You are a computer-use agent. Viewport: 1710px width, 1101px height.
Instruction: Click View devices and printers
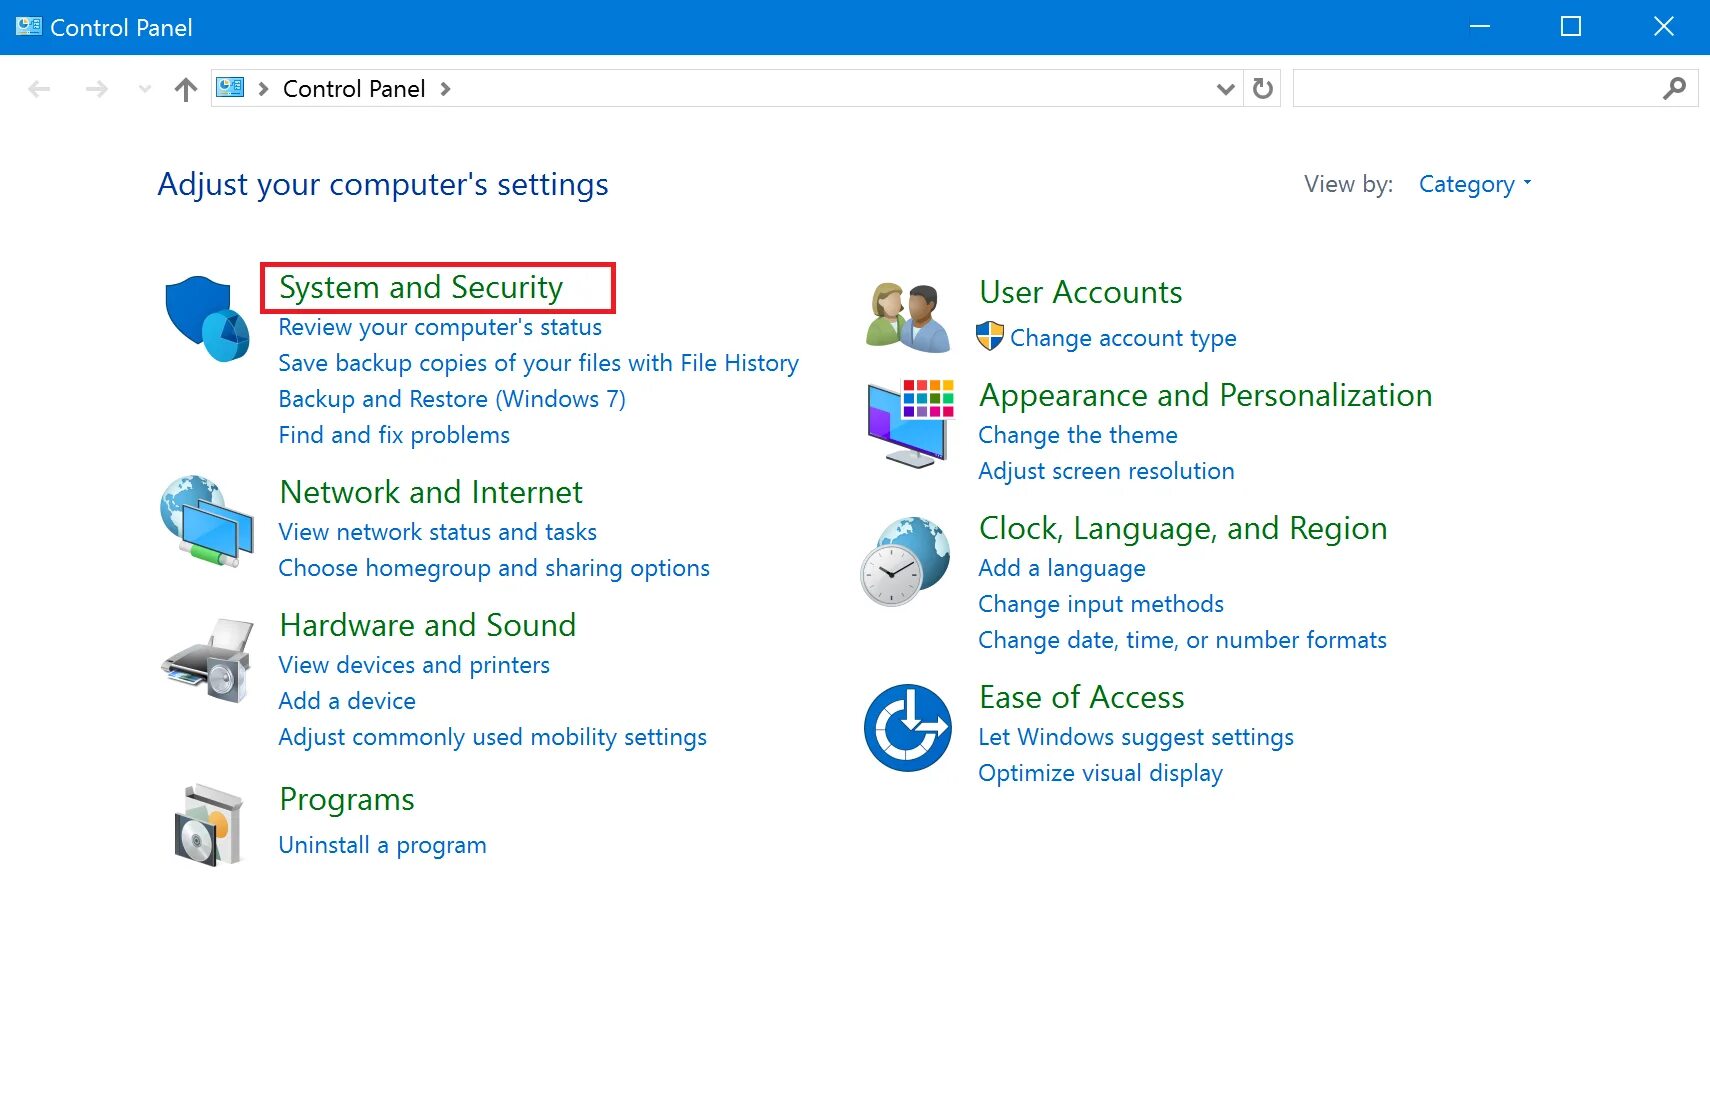click(414, 665)
